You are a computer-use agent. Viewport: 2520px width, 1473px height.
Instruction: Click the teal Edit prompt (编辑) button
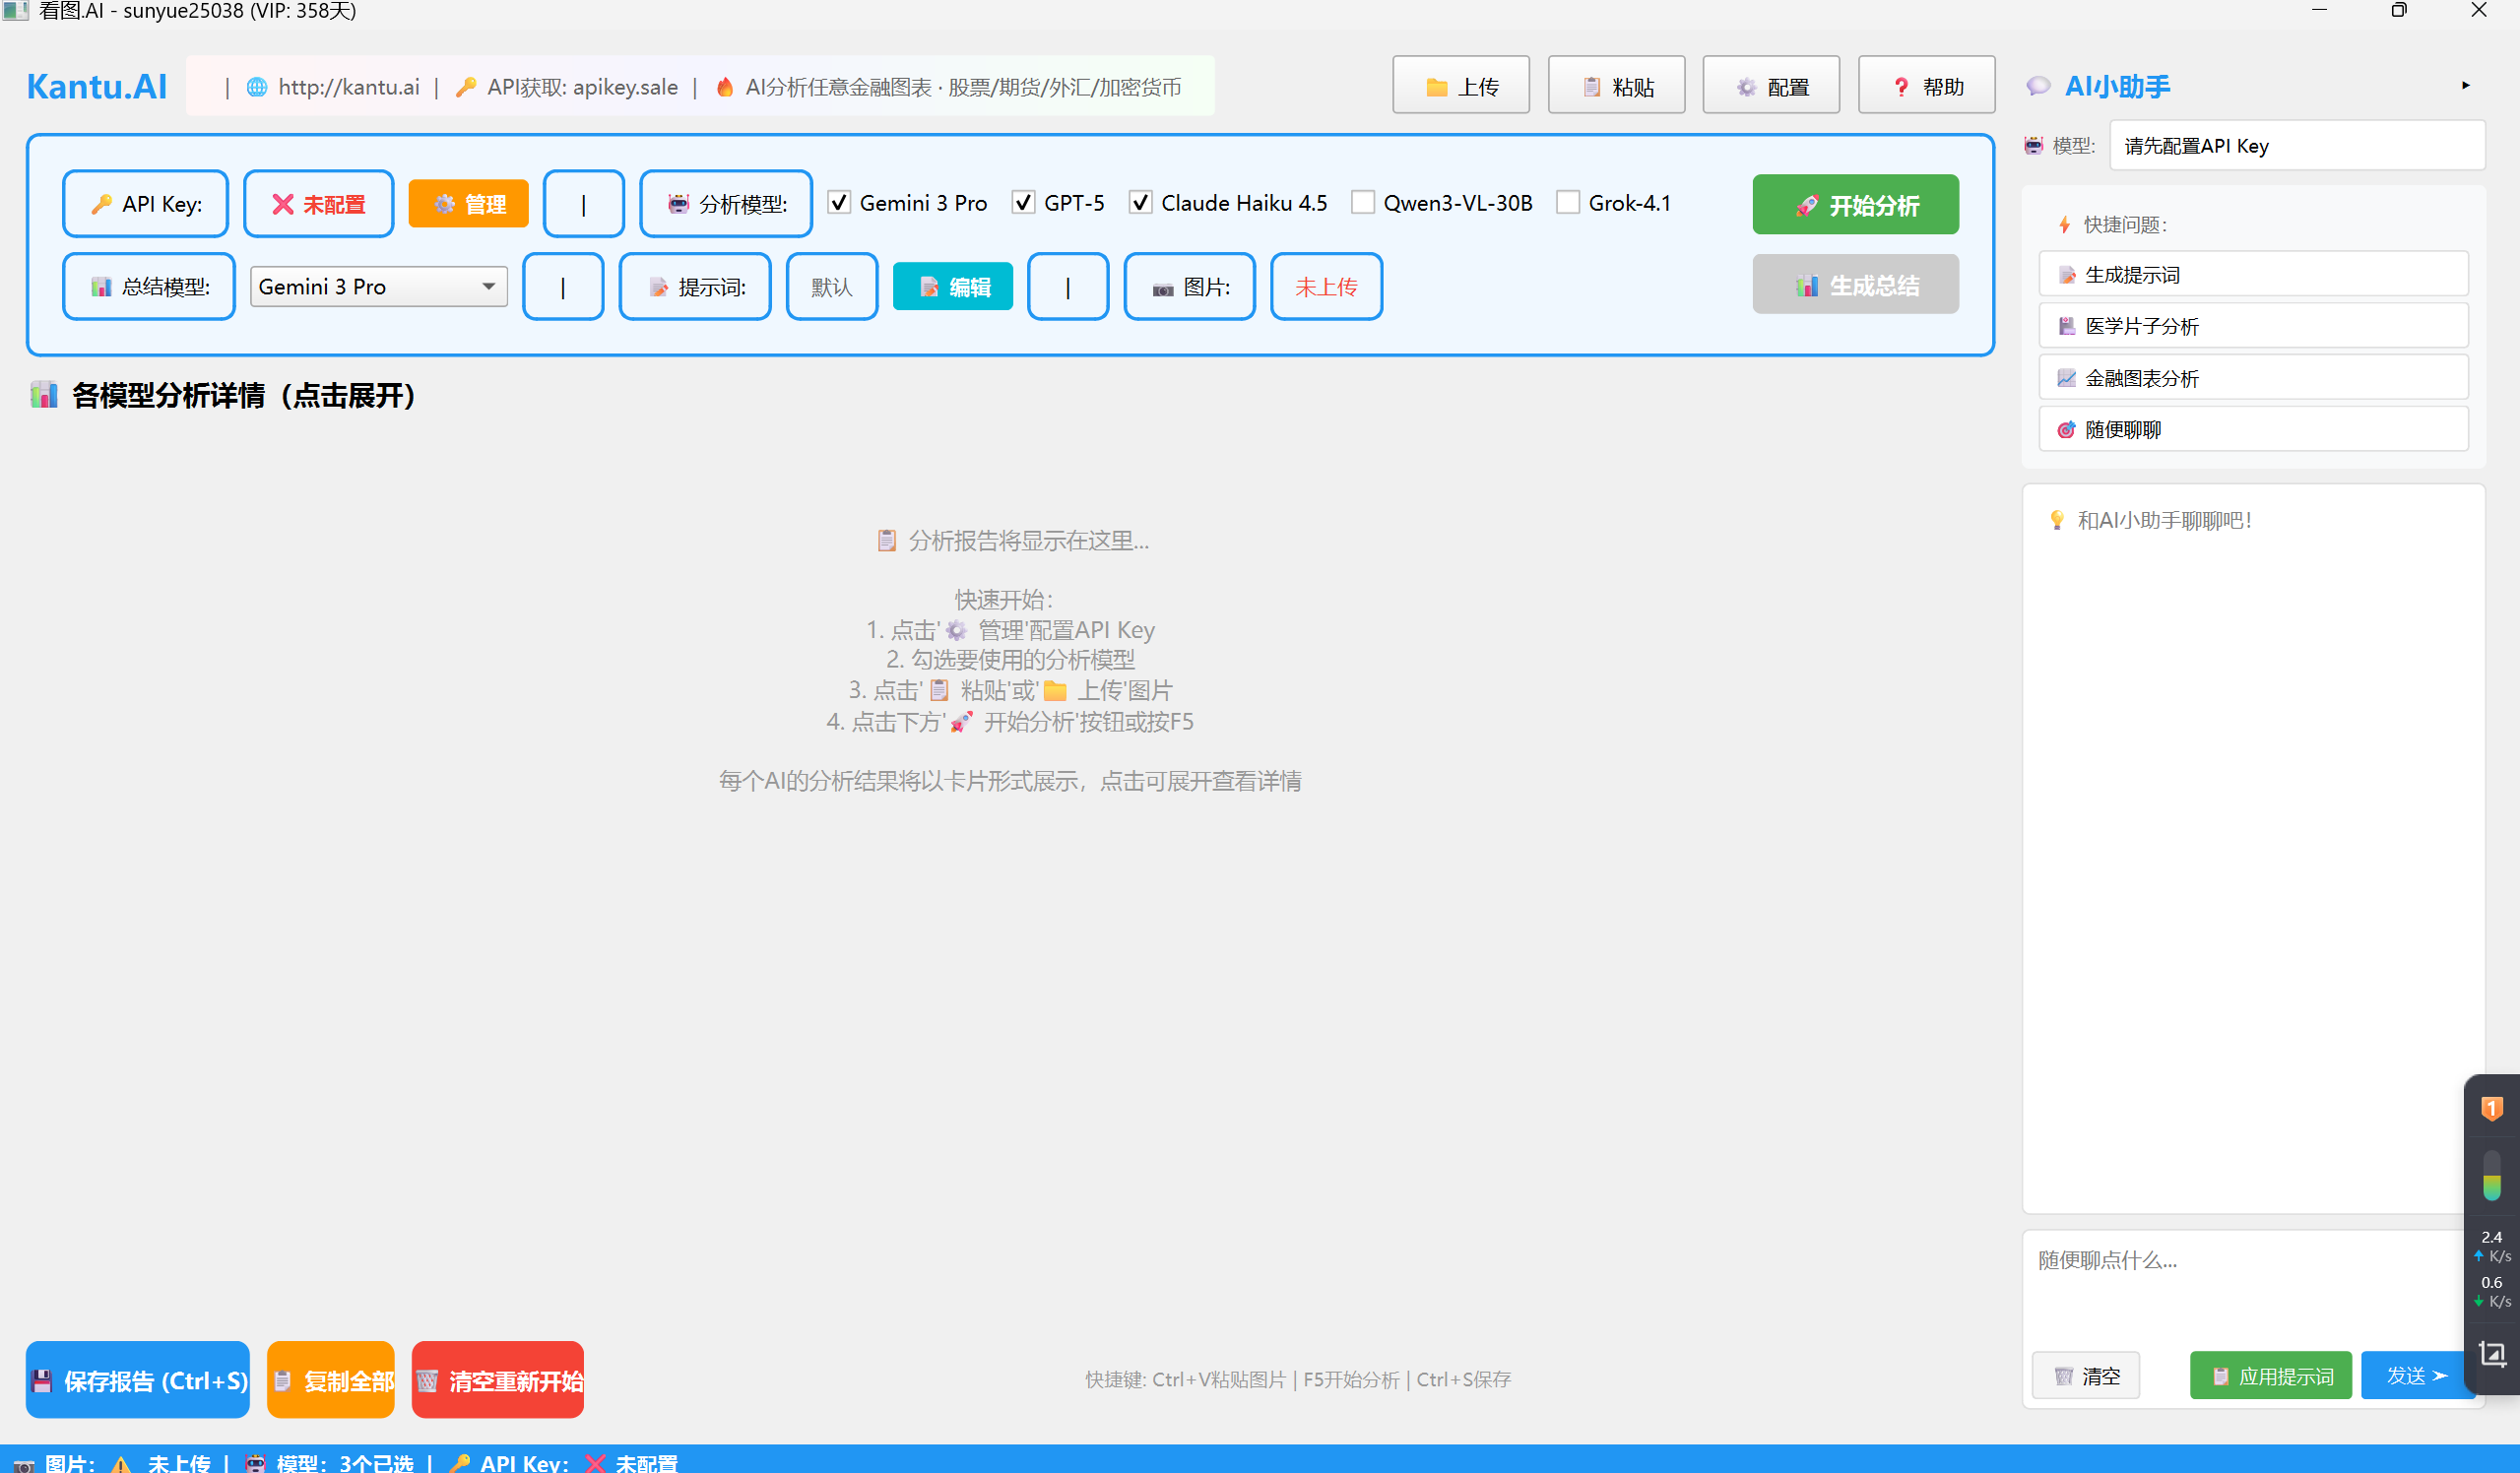point(952,287)
